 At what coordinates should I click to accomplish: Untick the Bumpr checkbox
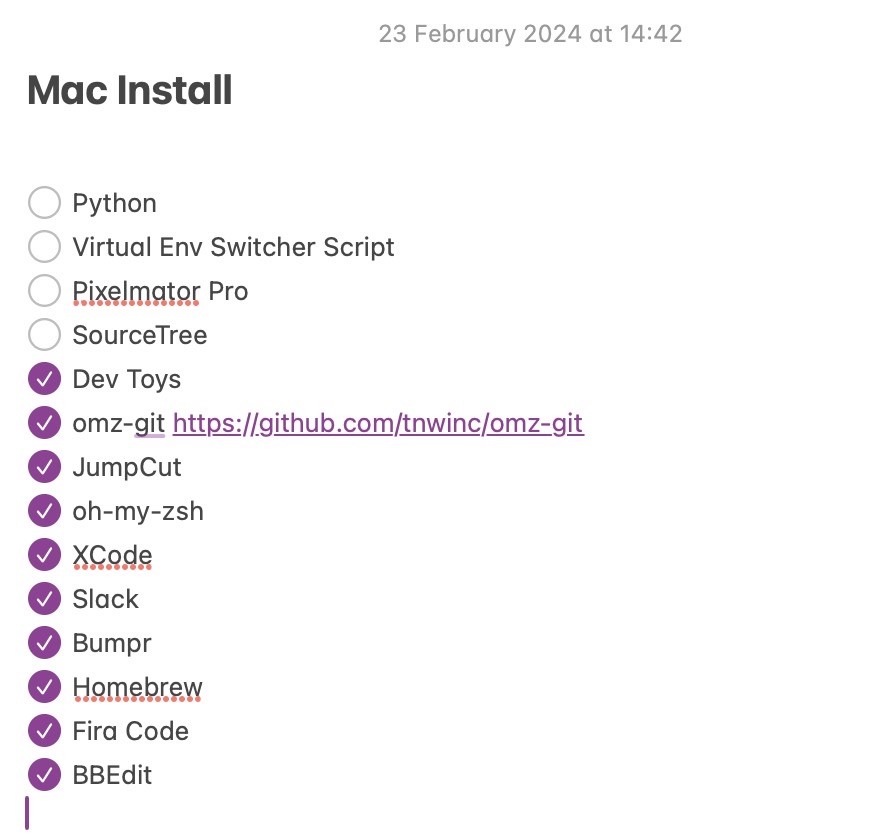pyautogui.click(x=44, y=643)
